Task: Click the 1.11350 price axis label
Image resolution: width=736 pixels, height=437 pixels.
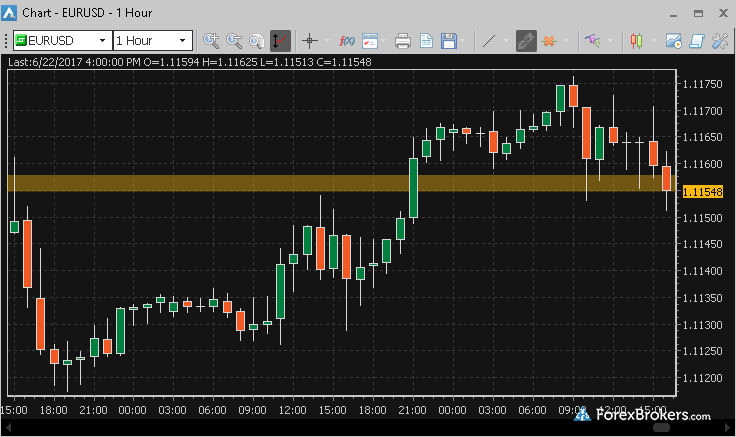Action: pyautogui.click(x=702, y=298)
